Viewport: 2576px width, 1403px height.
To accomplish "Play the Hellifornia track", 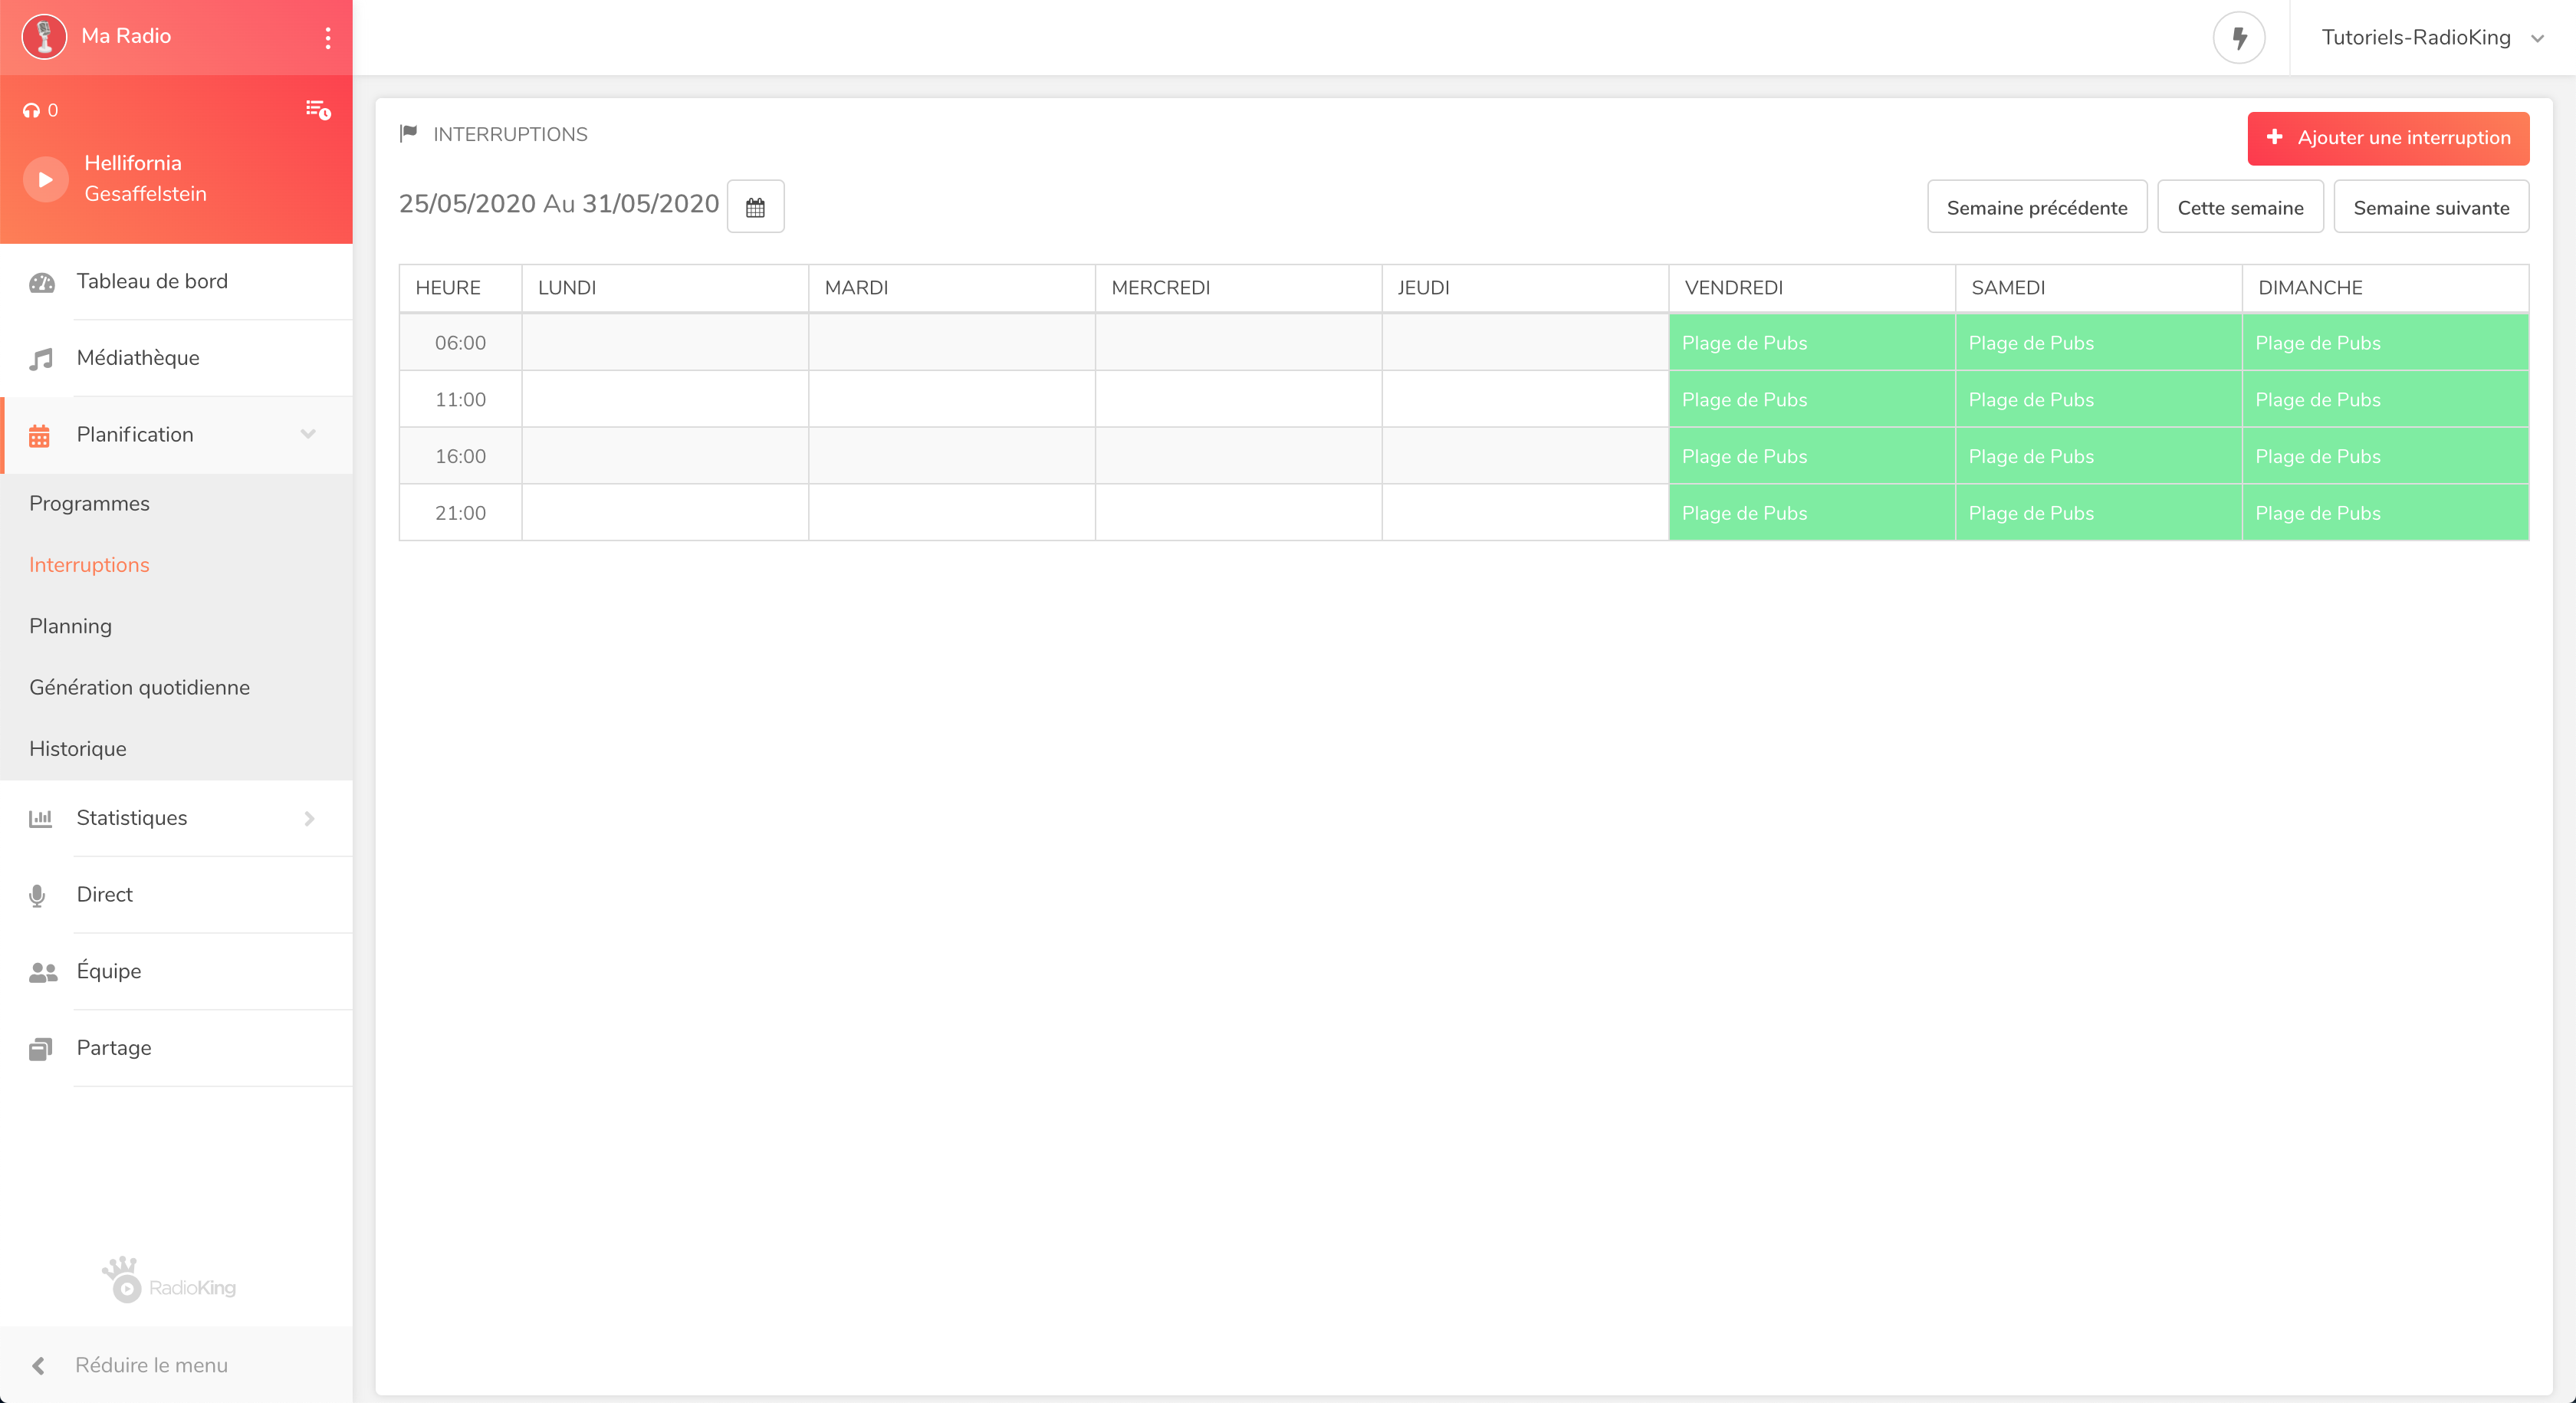I will tap(45, 179).
